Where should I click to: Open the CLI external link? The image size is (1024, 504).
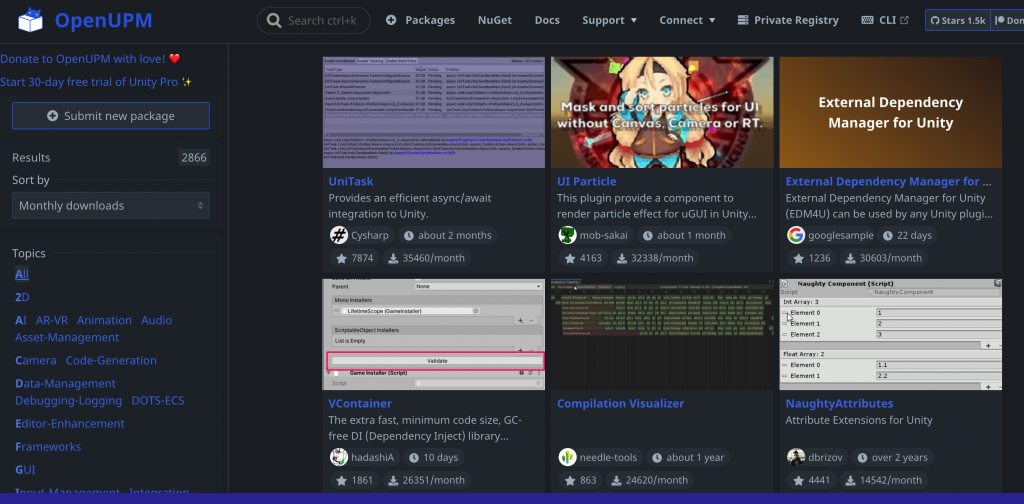[885, 20]
